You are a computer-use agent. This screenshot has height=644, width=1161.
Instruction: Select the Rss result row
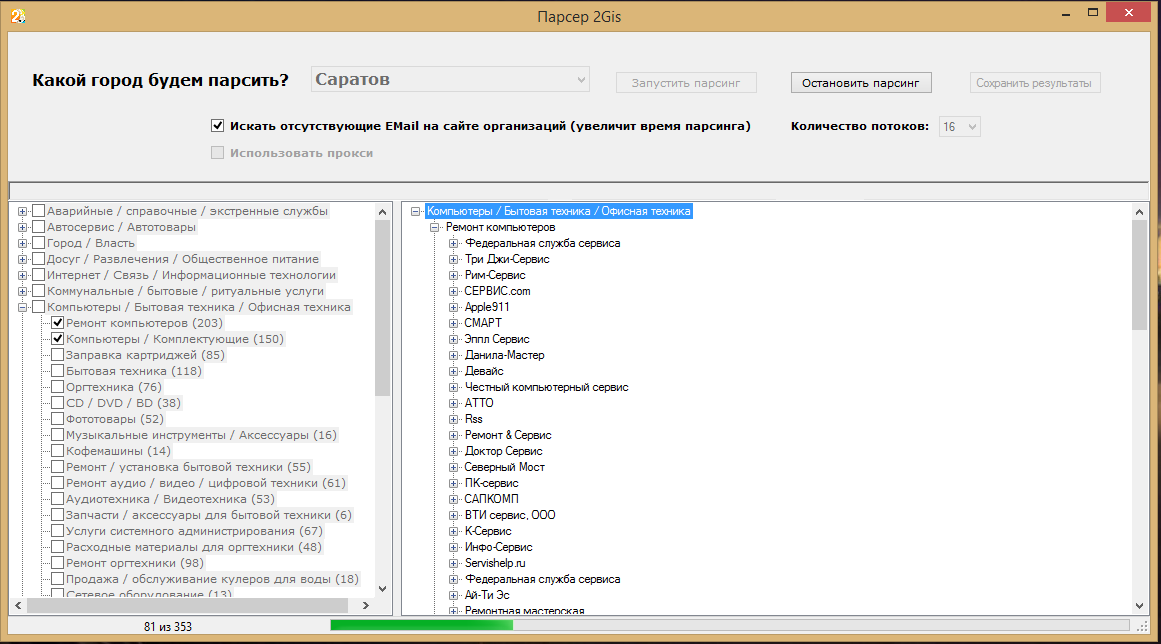point(473,419)
